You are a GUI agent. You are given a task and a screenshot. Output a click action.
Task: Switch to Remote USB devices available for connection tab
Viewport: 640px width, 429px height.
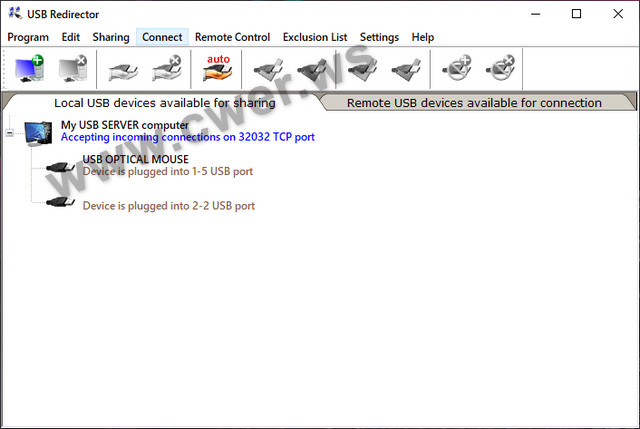point(474,102)
